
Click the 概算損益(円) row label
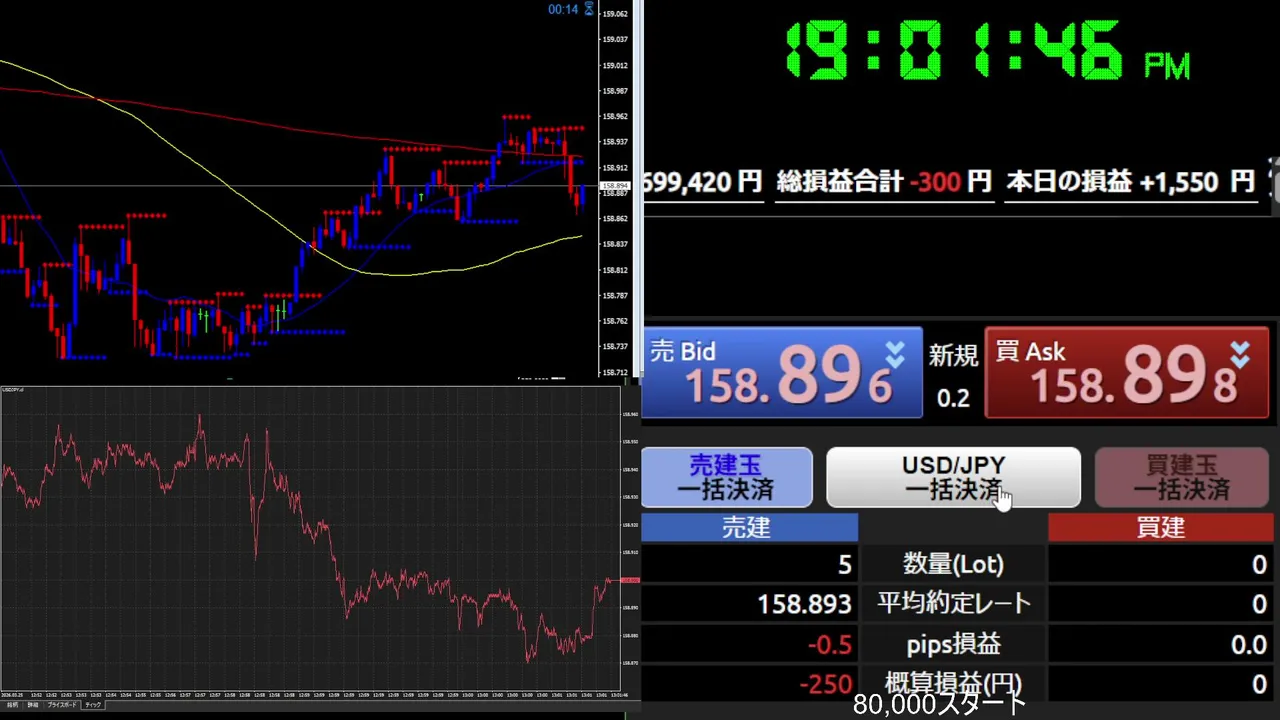[x=953, y=684]
